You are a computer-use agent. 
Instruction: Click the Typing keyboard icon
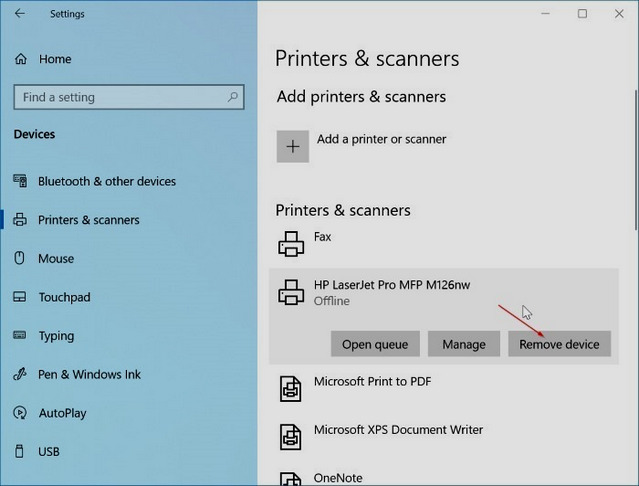20,335
